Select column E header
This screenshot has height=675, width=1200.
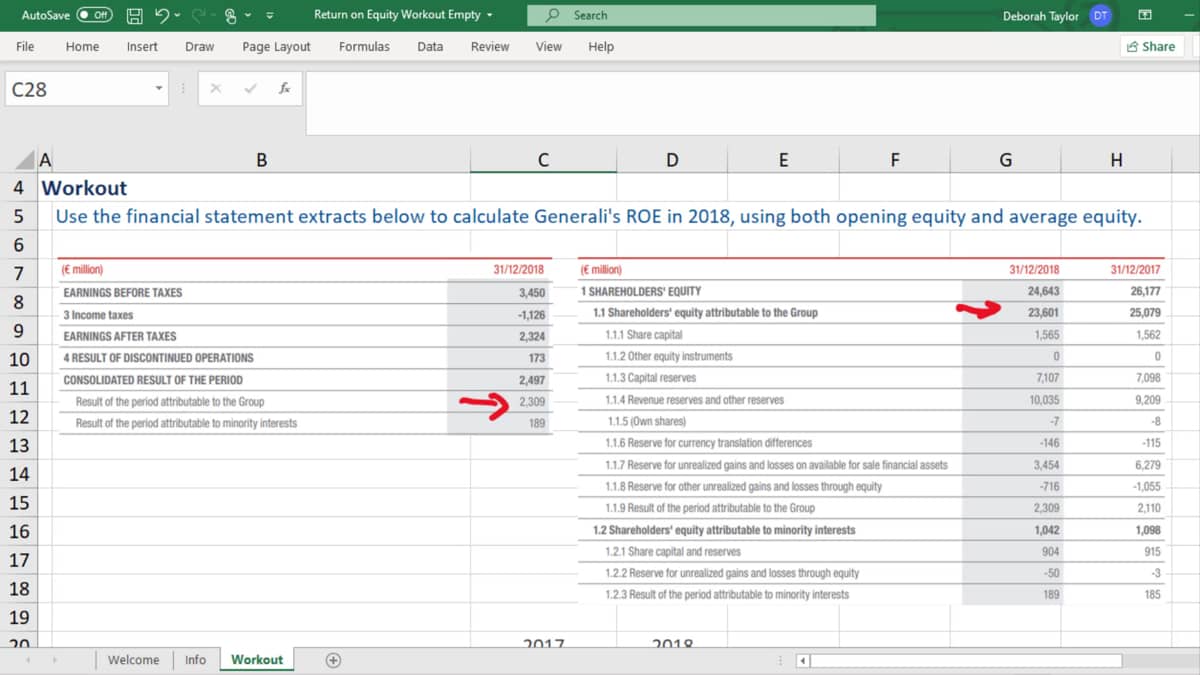coord(783,160)
